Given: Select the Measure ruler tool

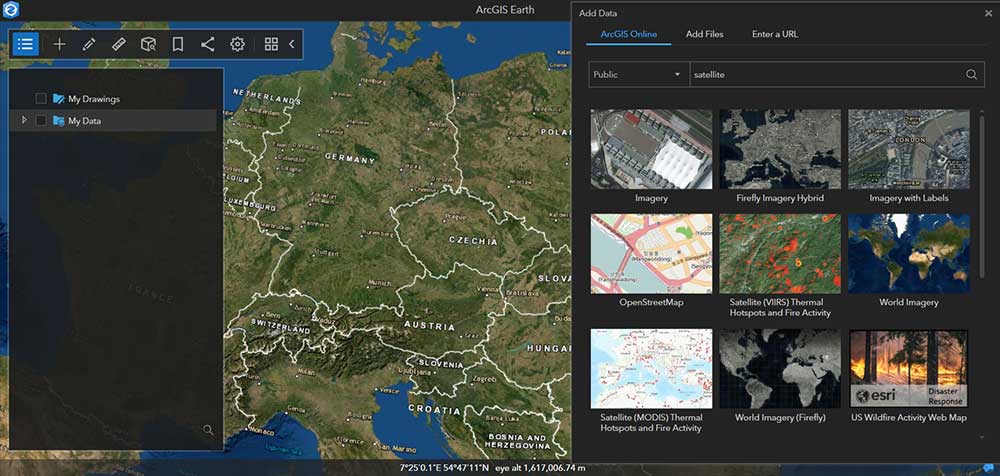Looking at the screenshot, I should tap(119, 44).
